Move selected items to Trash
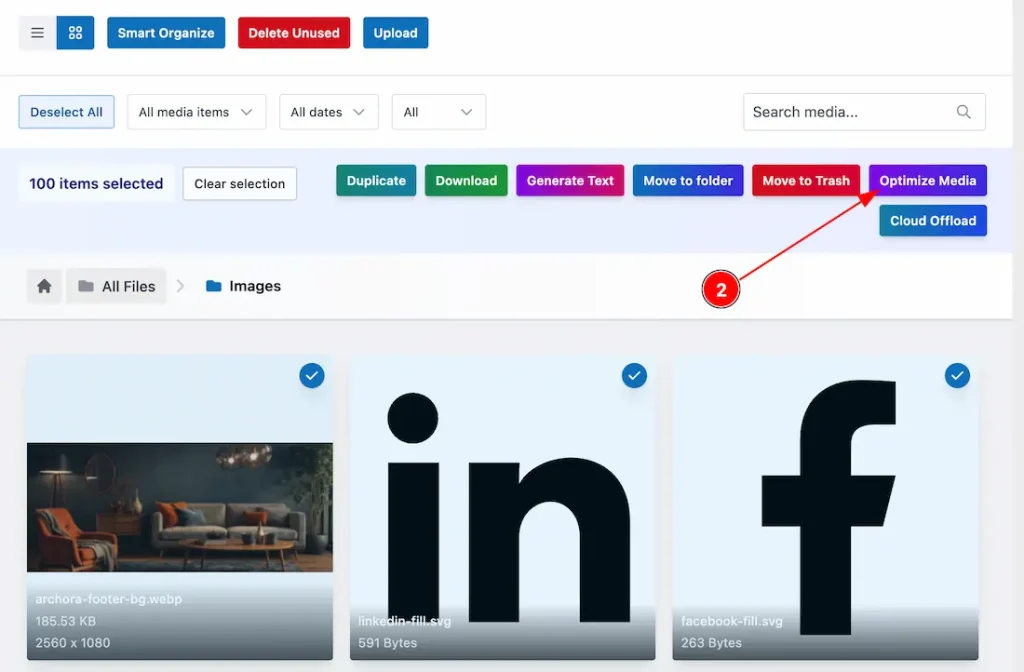Screen dimensions: 1024x672 pyautogui.click(x=806, y=180)
